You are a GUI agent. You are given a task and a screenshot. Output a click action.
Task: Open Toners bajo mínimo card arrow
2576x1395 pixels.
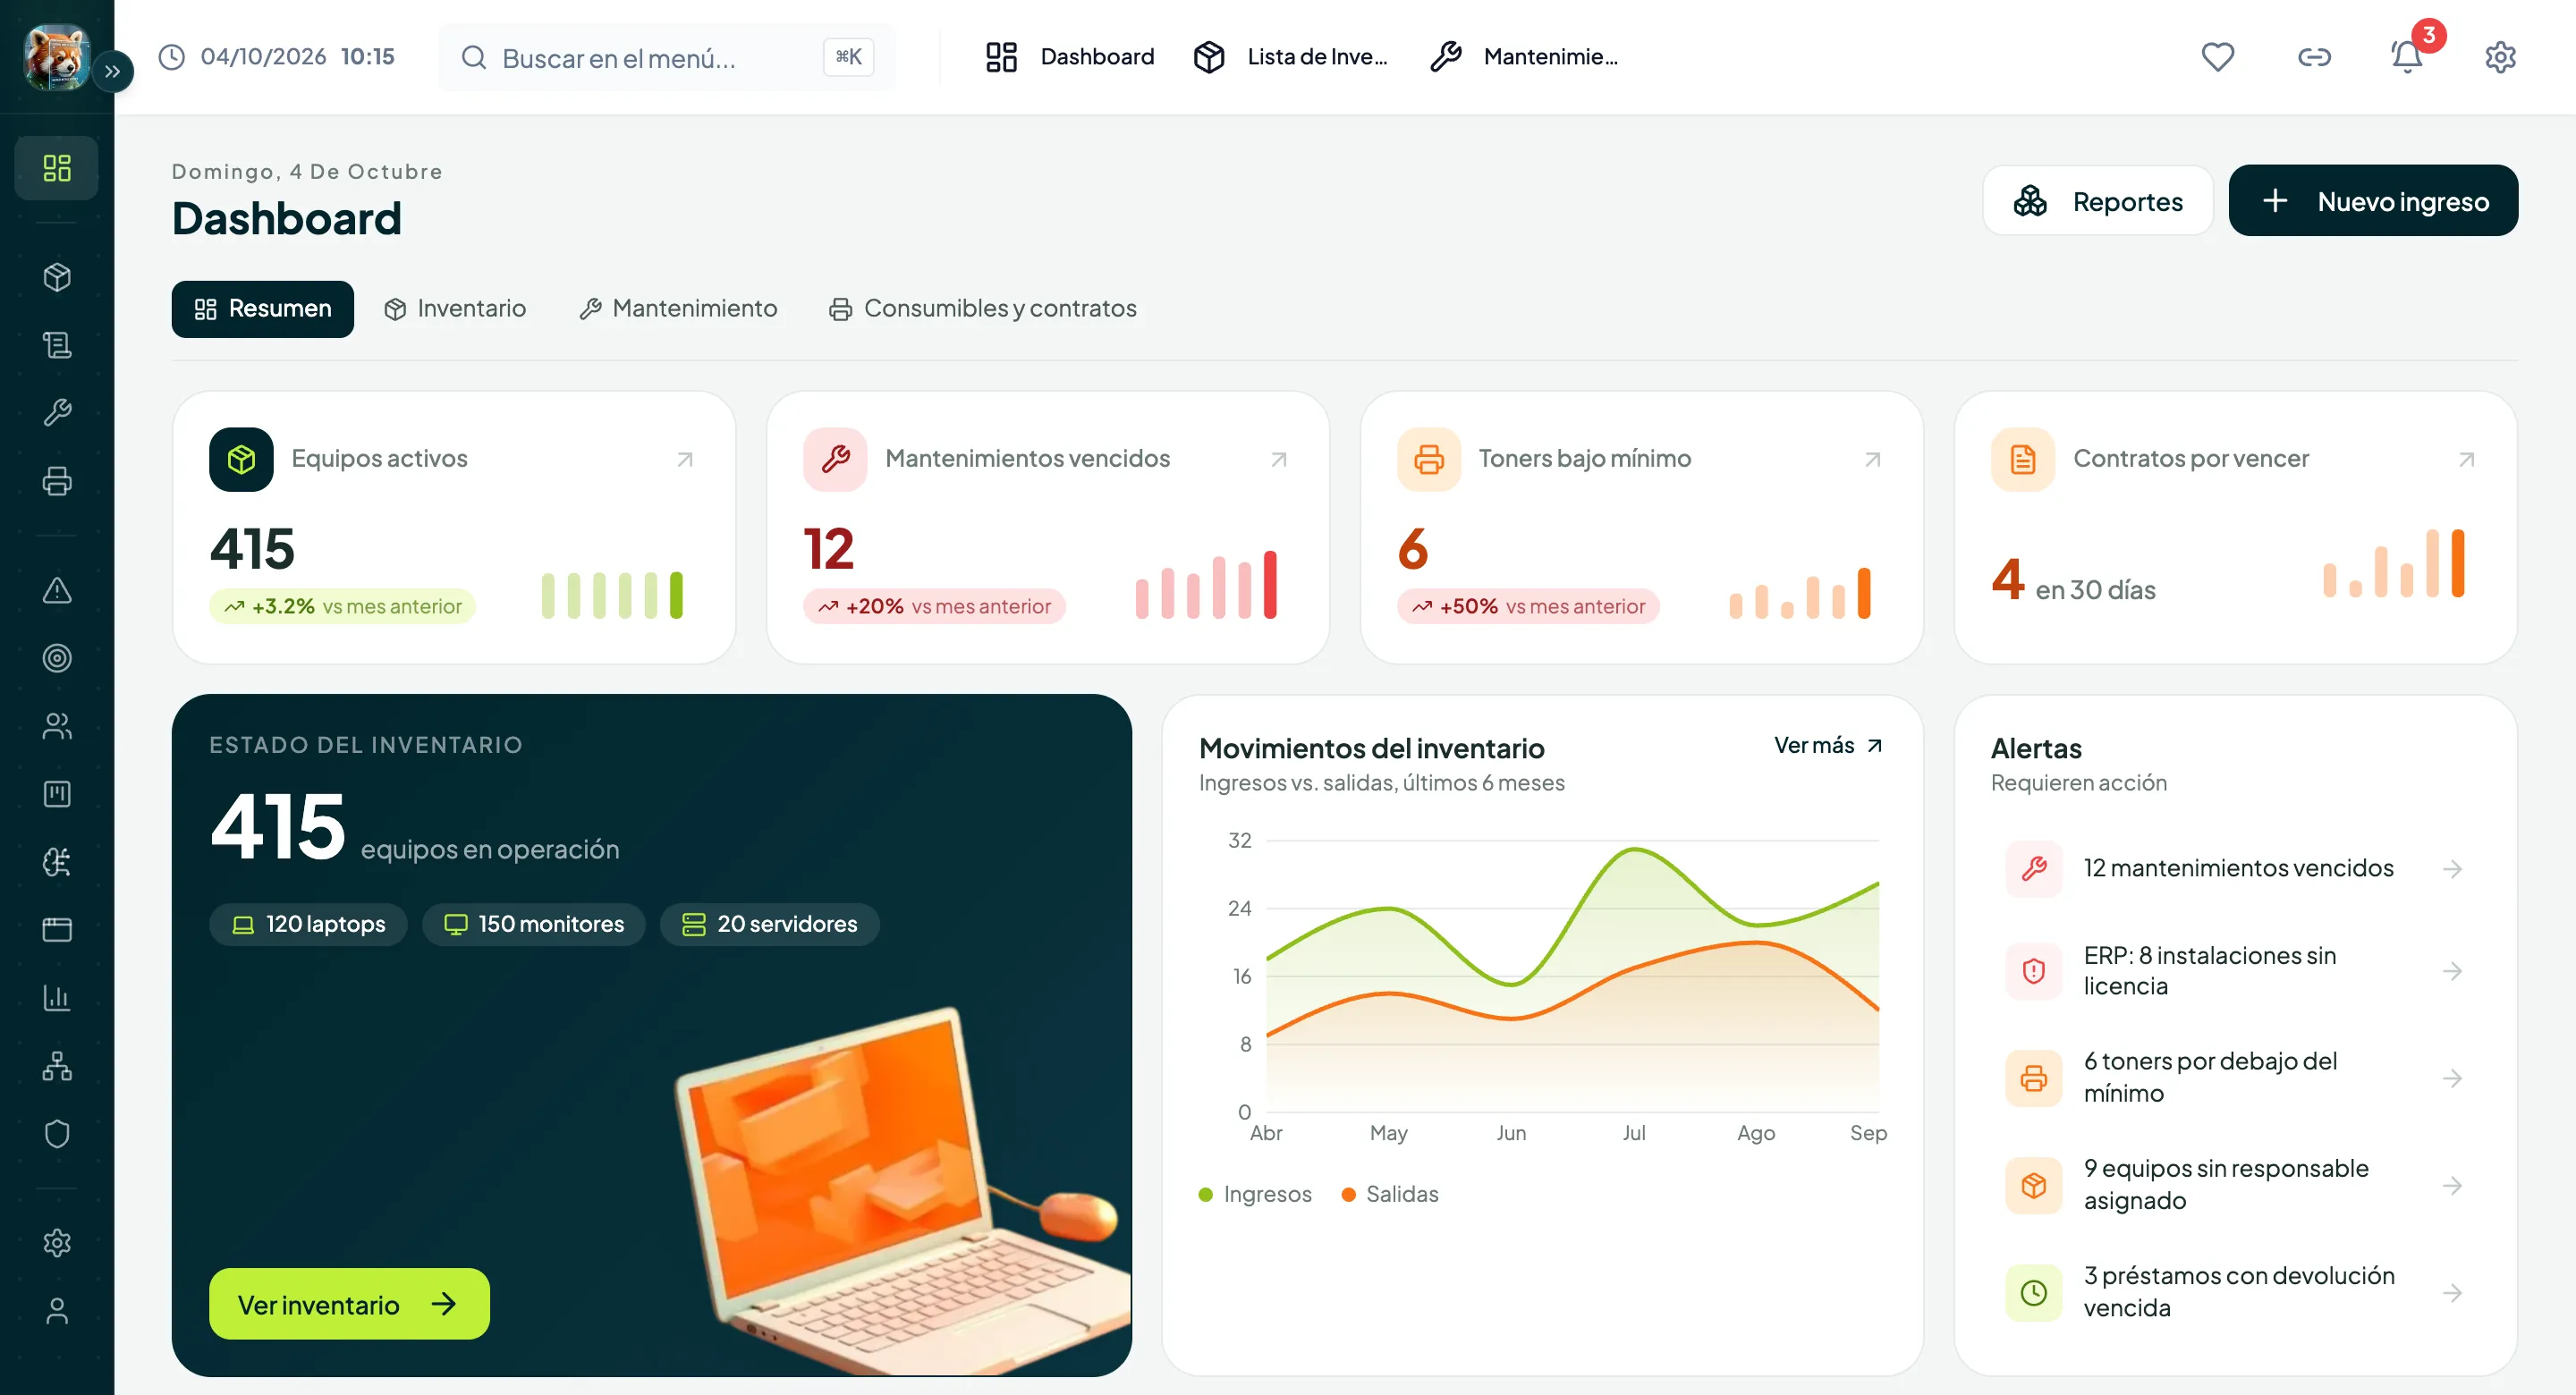click(x=1872, y=460)
